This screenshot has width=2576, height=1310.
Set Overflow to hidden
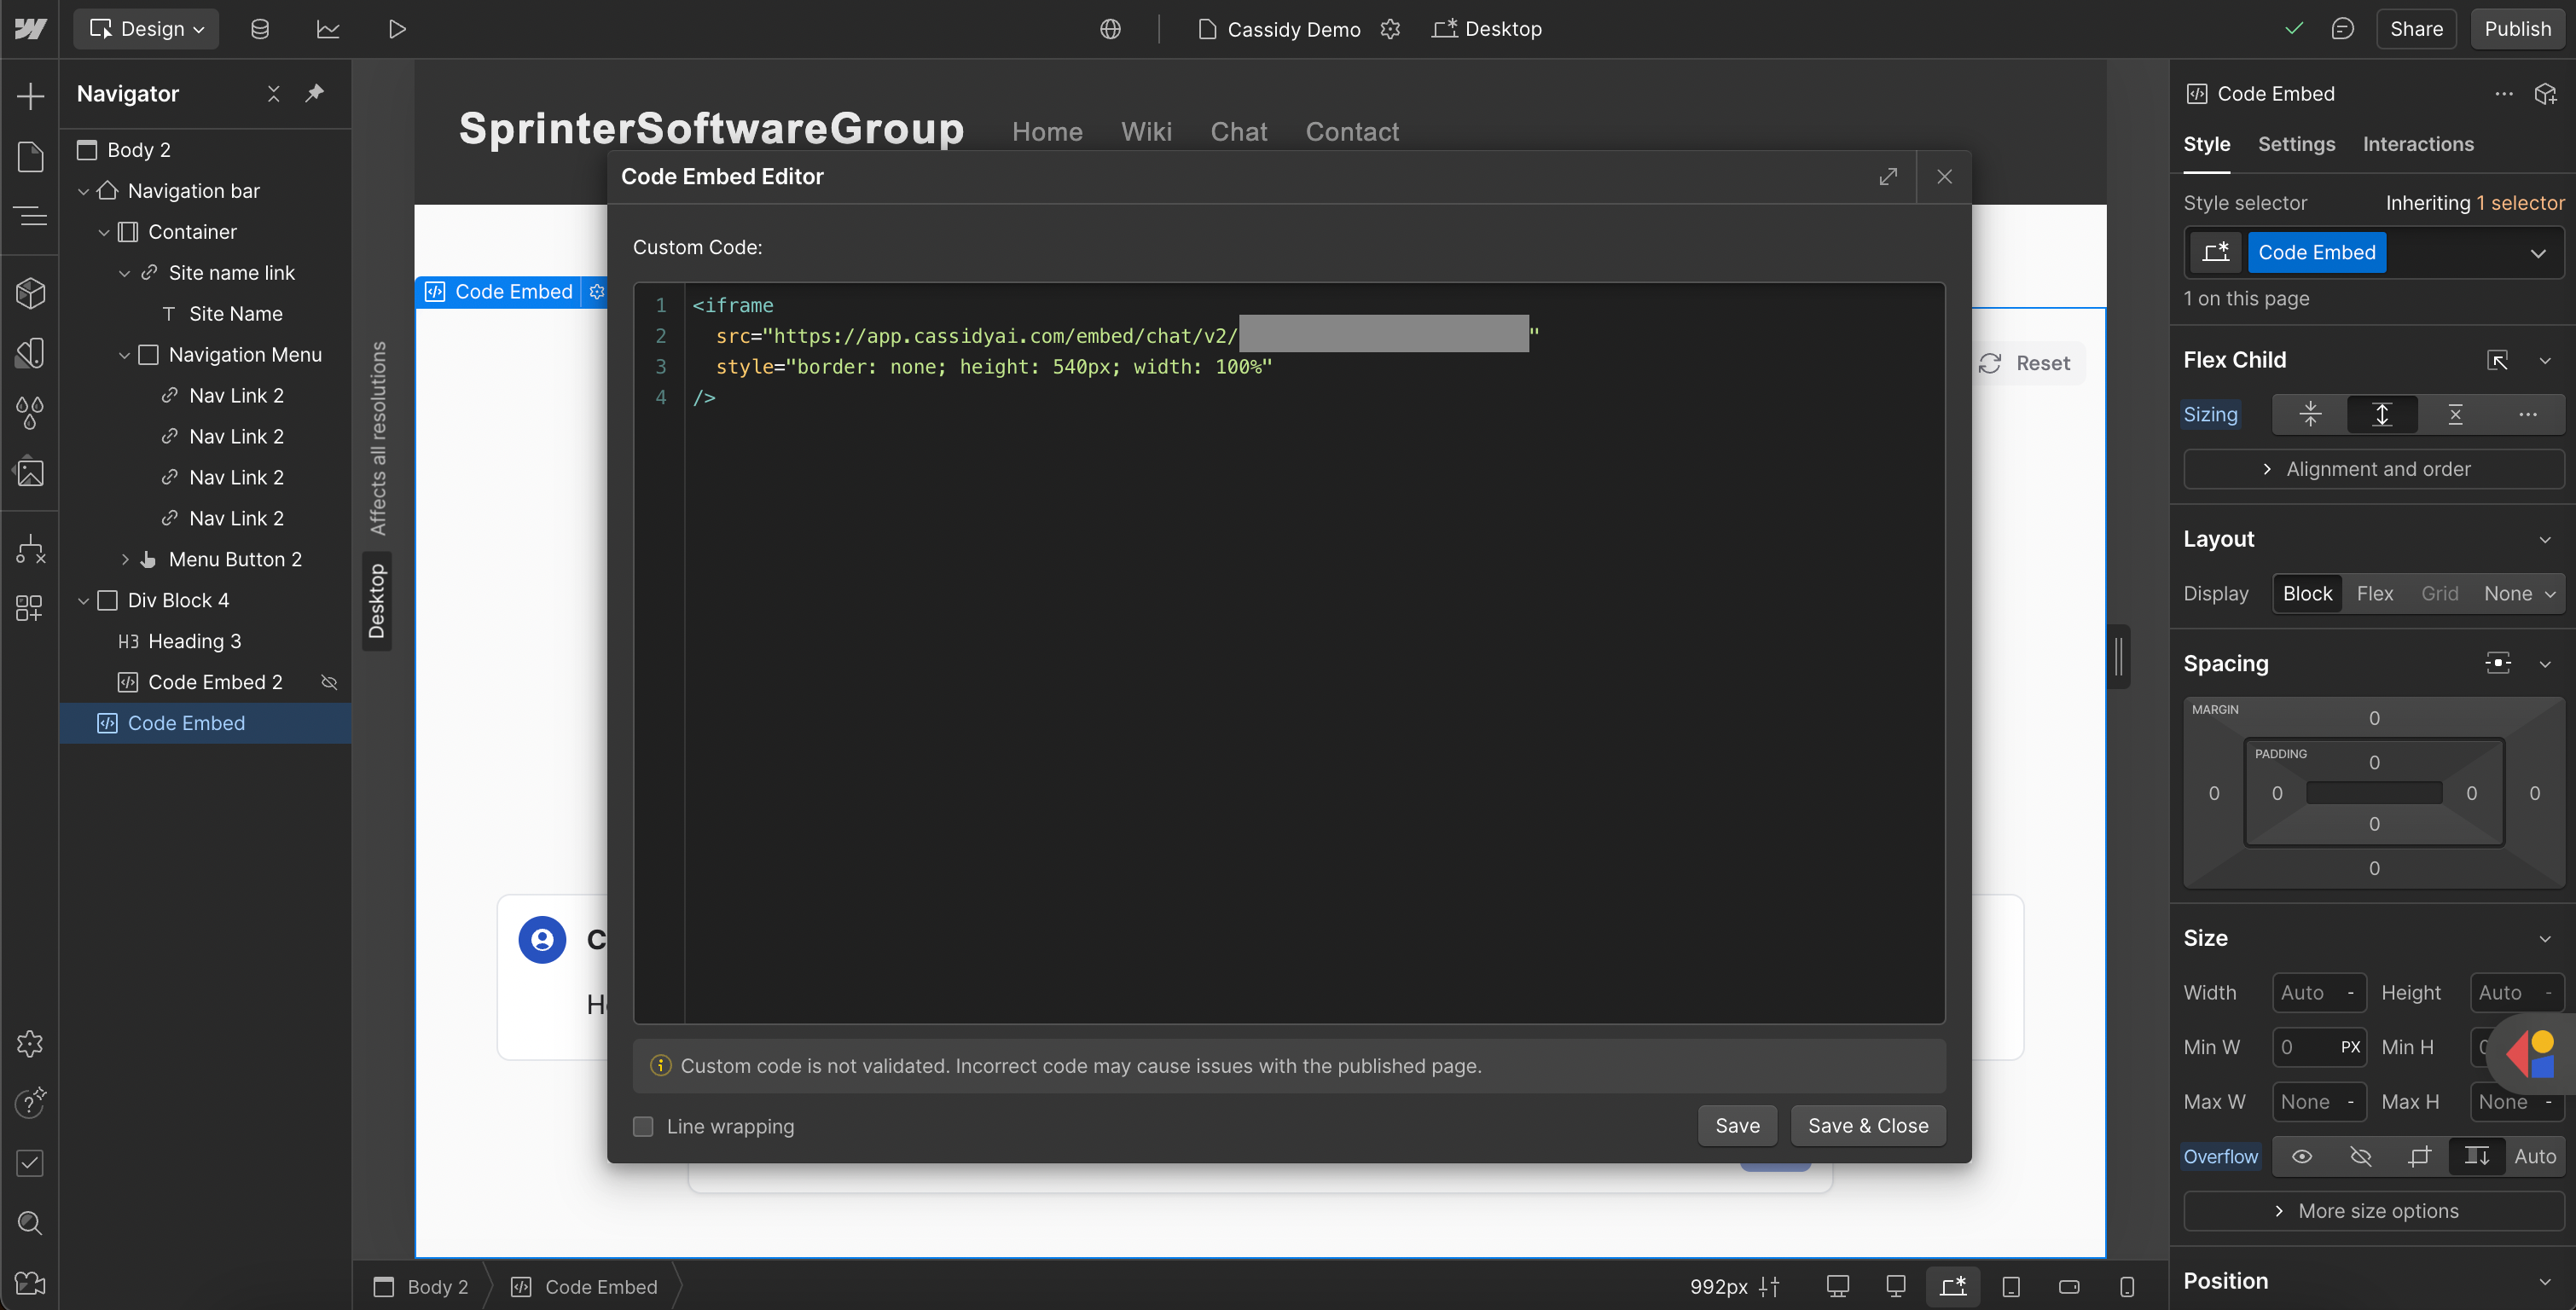pos(2361,1157)
